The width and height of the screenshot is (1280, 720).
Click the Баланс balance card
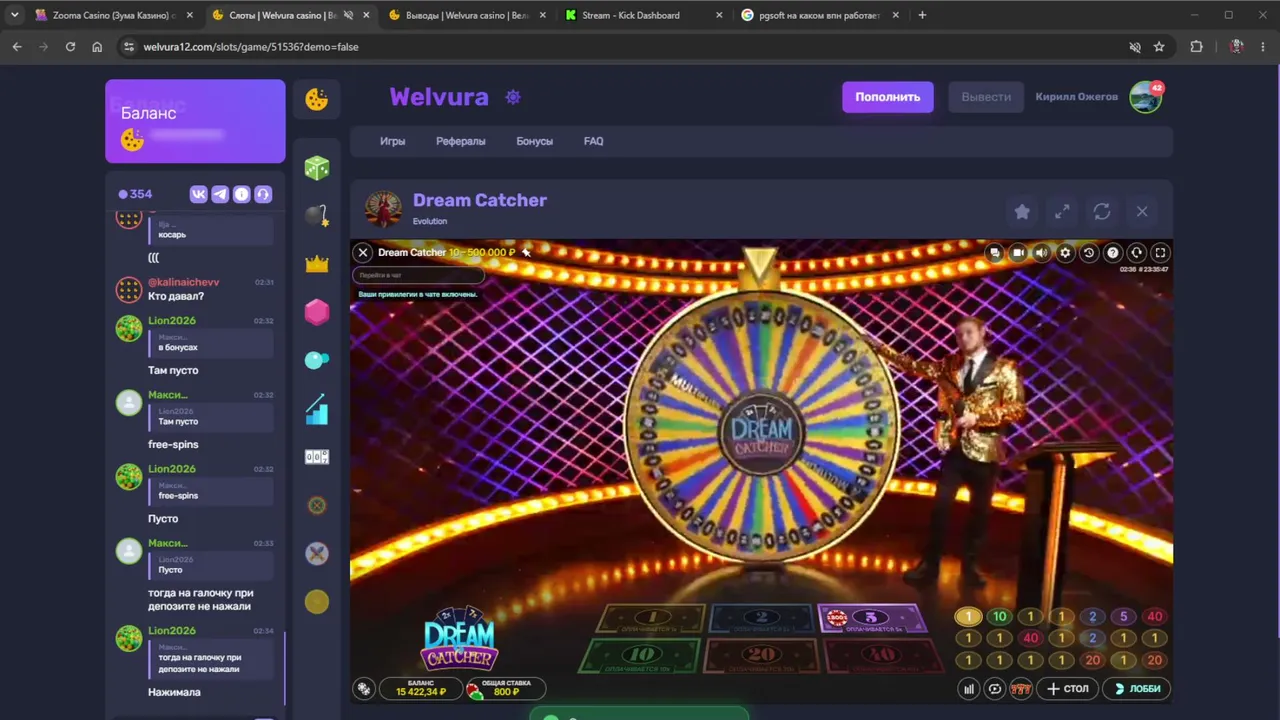tap(195, 121)
